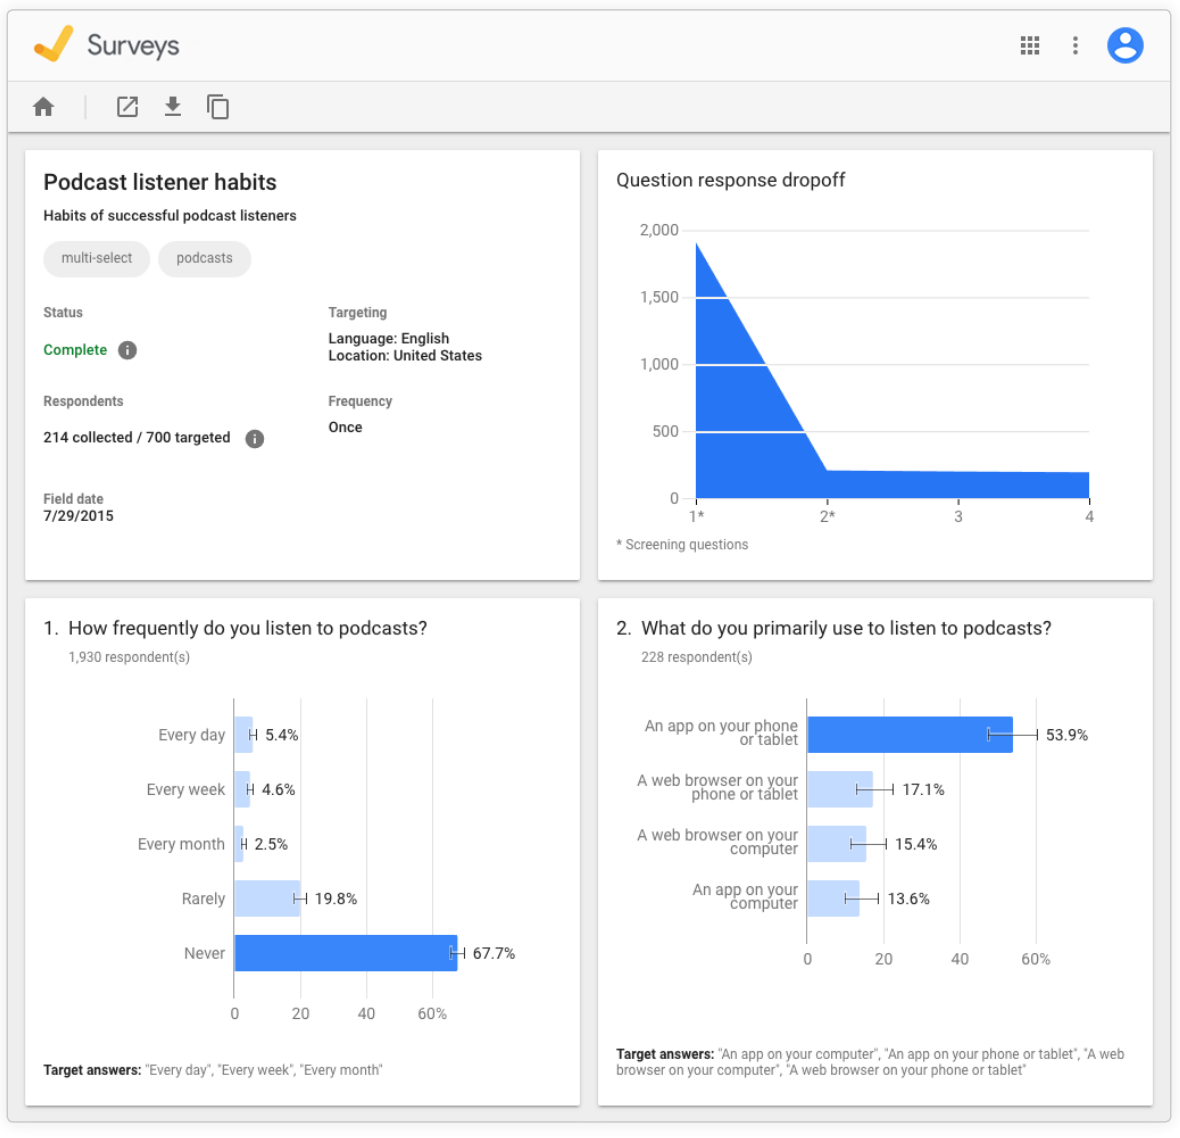Image resolution: width=1180 pixels, height=1138 pixels.
Task: Open the user account avatar
Action: (1125, 45)
